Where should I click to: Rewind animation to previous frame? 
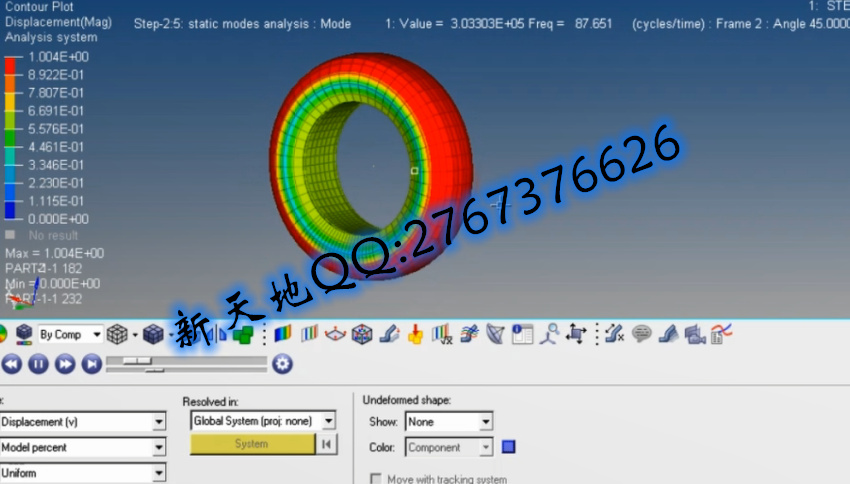[11, 364]
